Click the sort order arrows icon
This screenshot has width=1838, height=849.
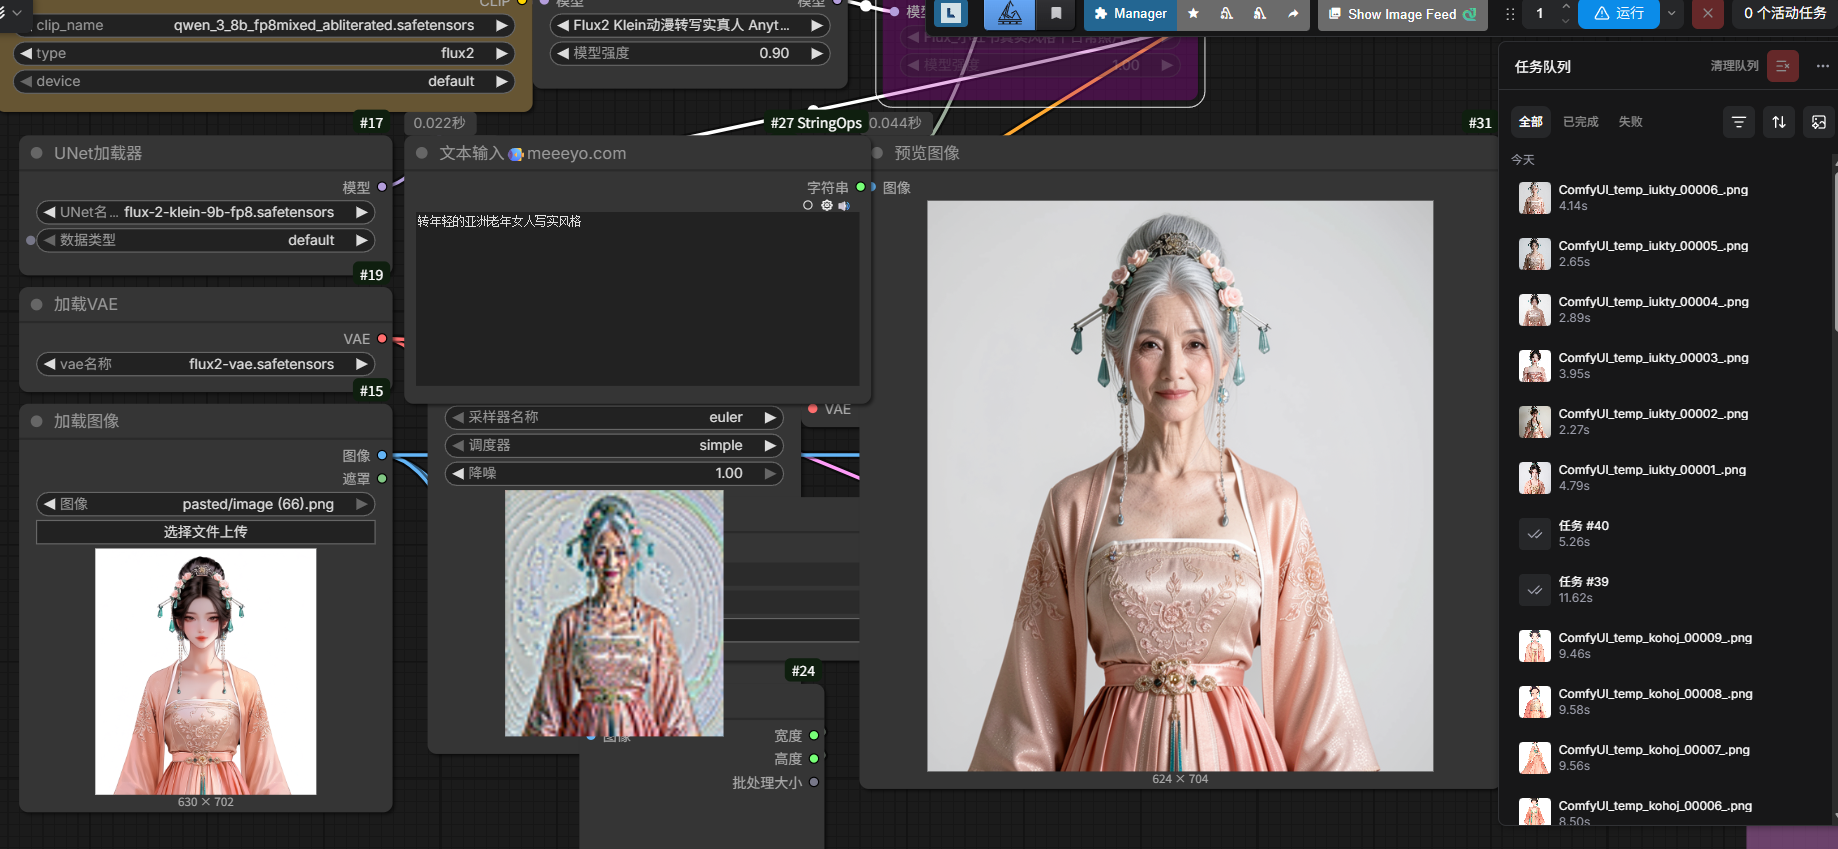1779,122
